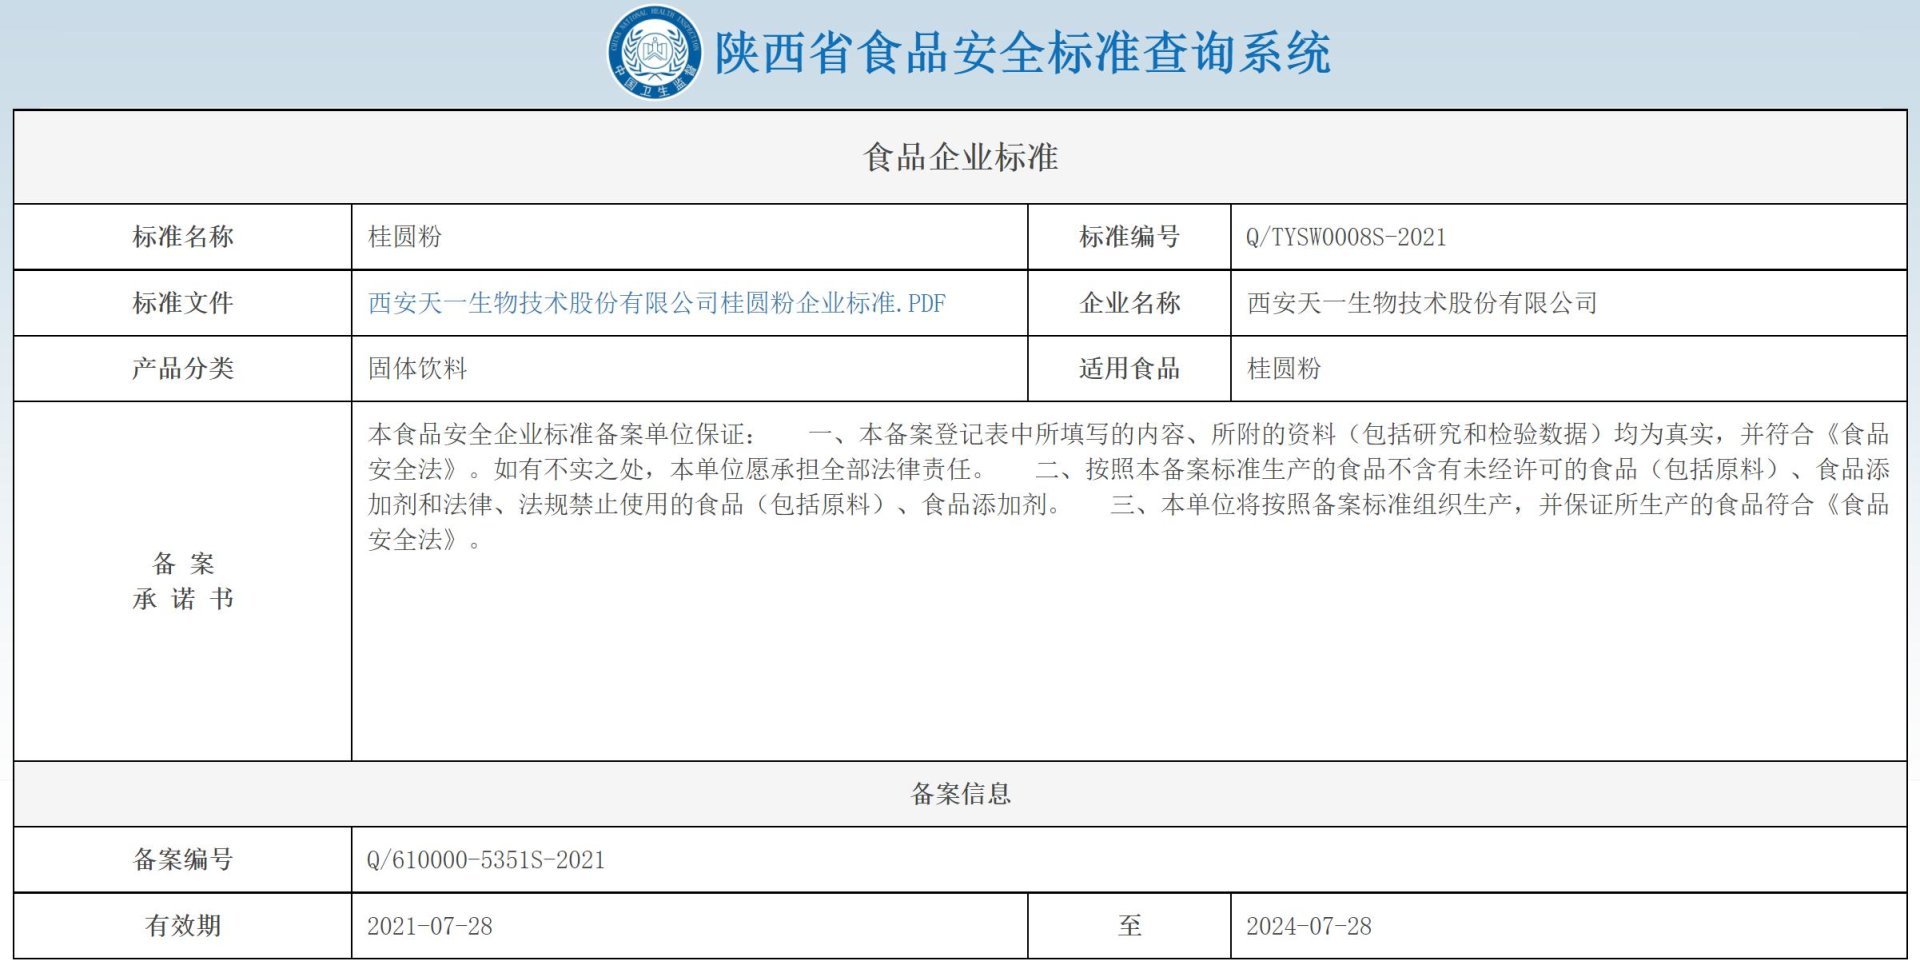Select the 有效期 label cell
This screenshot has width=1920, height=969.
183,926
